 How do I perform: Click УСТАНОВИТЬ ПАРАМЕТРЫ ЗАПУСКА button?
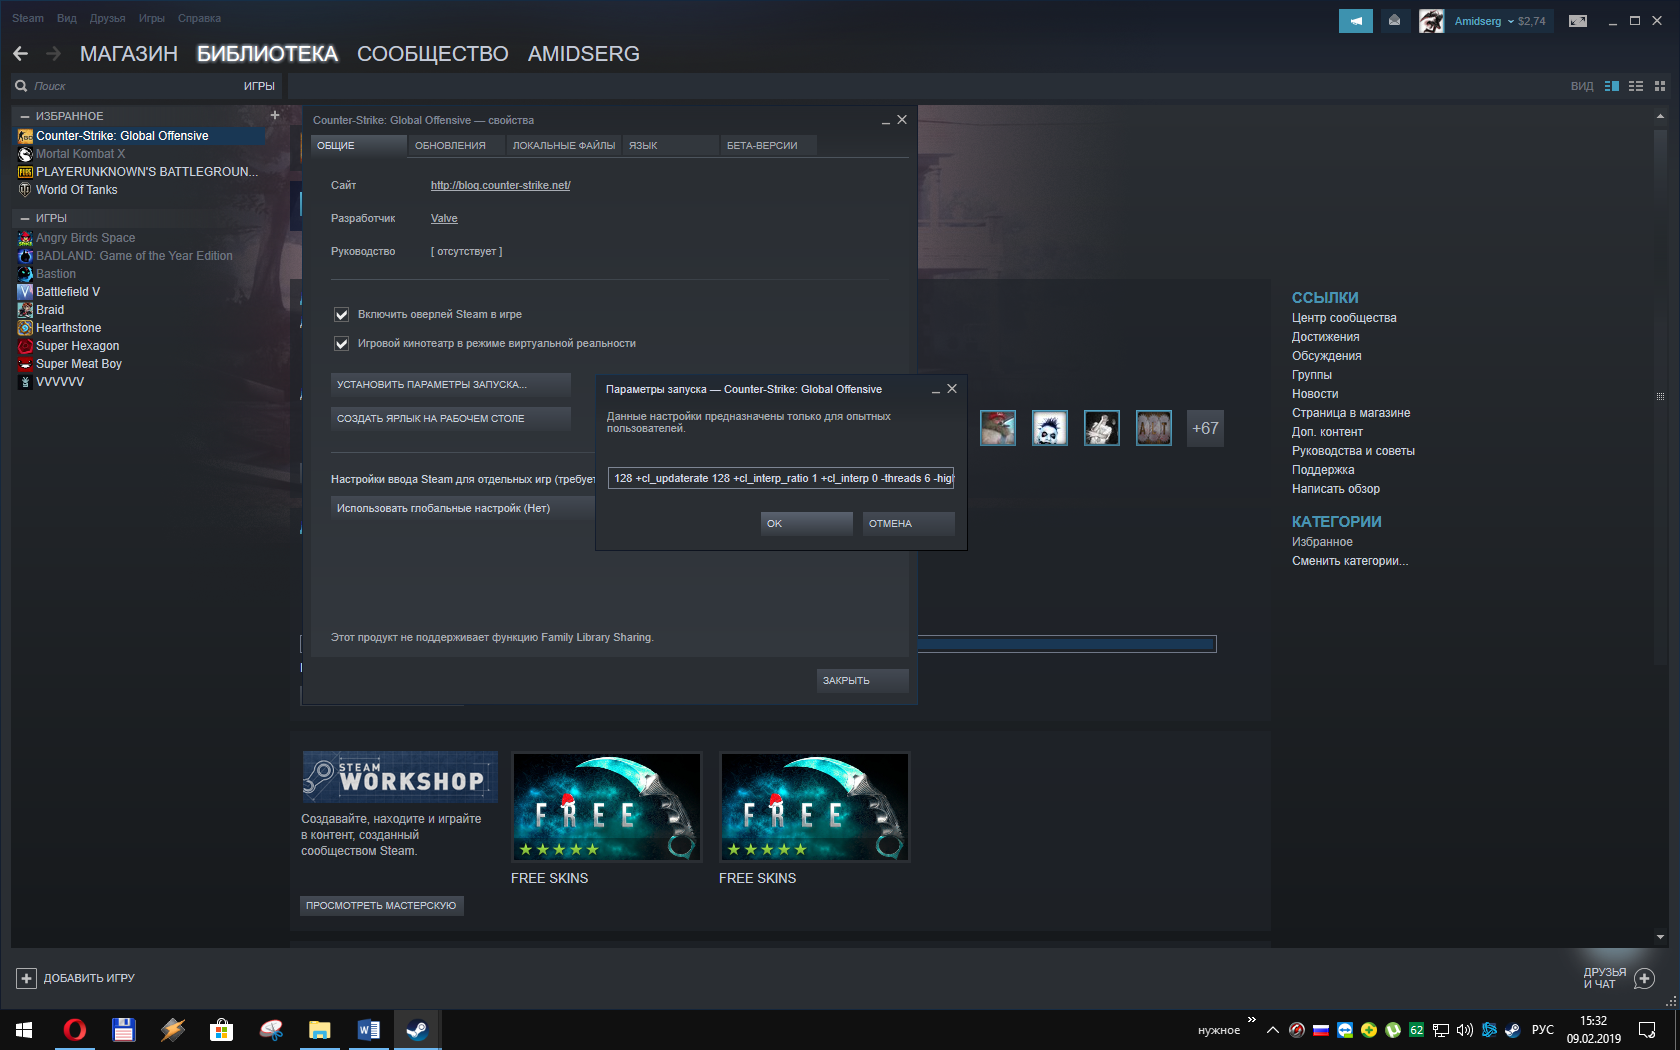[x=451, y=384]
